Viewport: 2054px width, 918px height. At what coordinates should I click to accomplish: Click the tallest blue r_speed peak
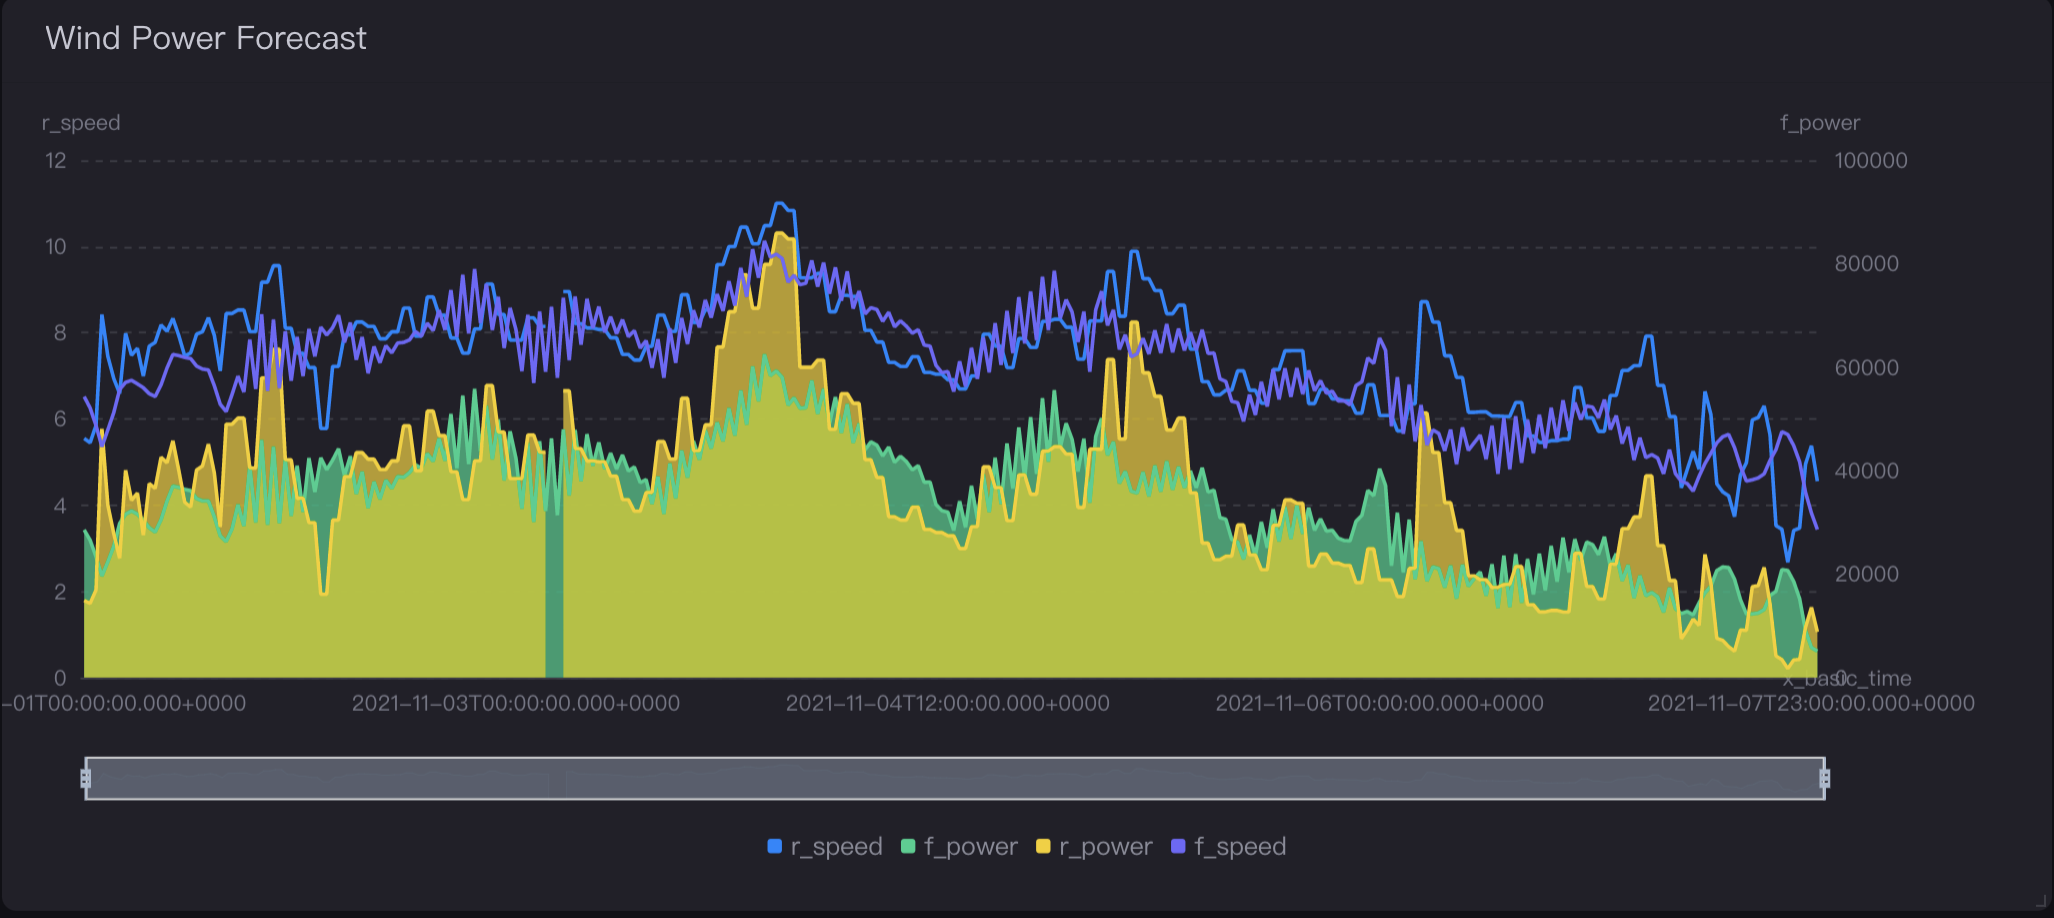pyautogui.click(x=781, y=204)
